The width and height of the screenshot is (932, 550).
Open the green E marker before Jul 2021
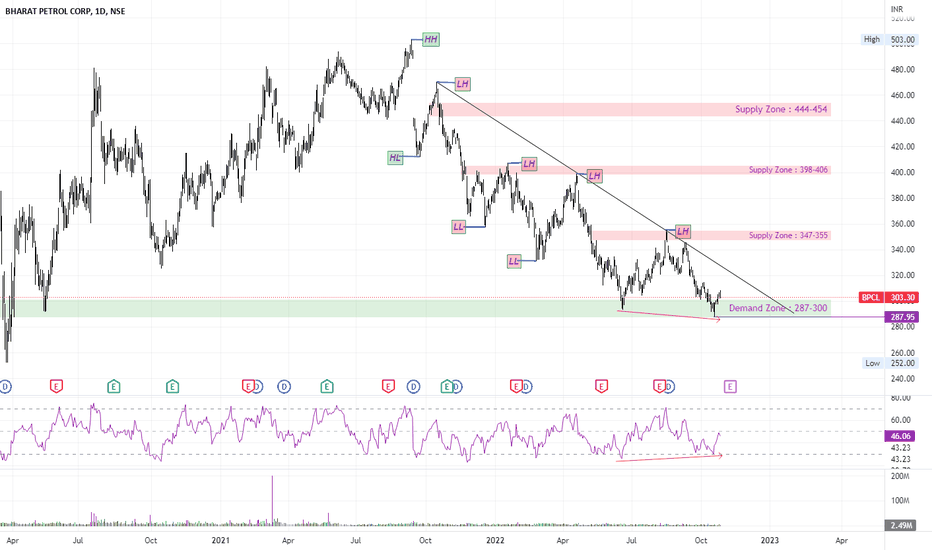[x=326, y=387]
